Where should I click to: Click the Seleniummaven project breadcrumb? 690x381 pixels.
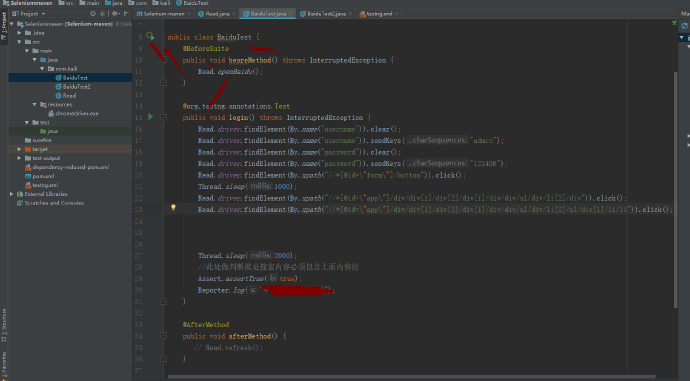(x=28, y=3)
